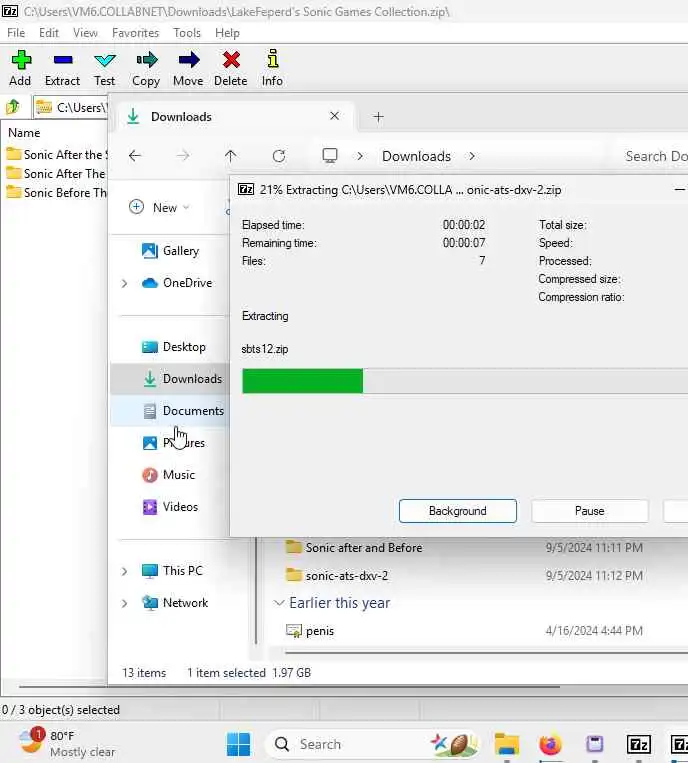The image size is (688, 763).
Task: Open Info in the 7-Zip toolbar
Action: pos(272,68)
